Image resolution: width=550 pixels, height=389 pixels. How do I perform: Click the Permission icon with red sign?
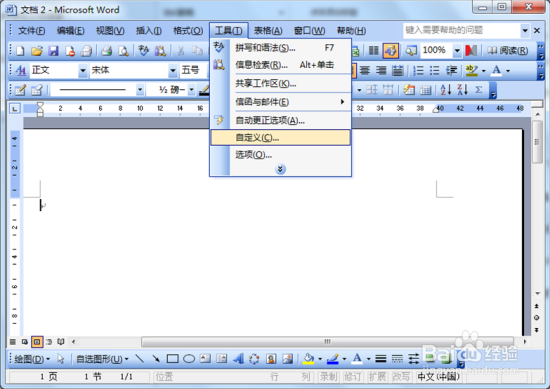click(x=70, y=51)
